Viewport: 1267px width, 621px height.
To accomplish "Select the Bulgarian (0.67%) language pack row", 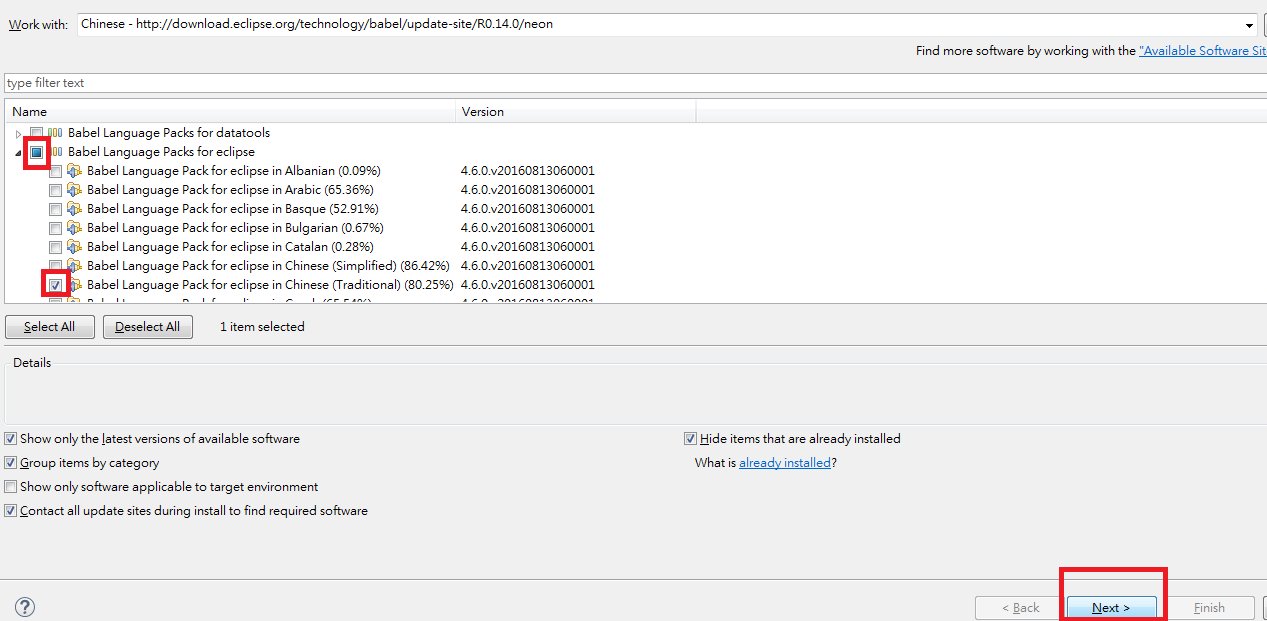I will [x=235, y=228].
